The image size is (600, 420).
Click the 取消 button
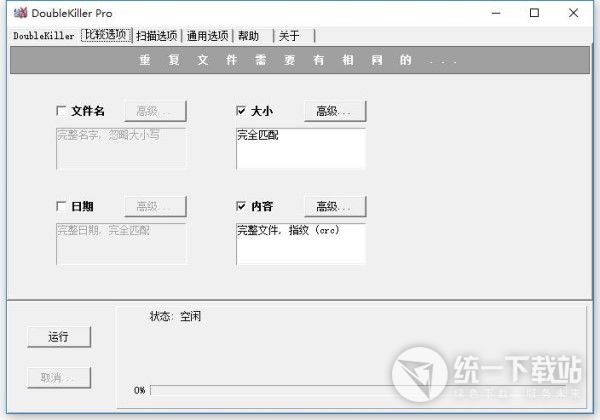coord(59,378)
